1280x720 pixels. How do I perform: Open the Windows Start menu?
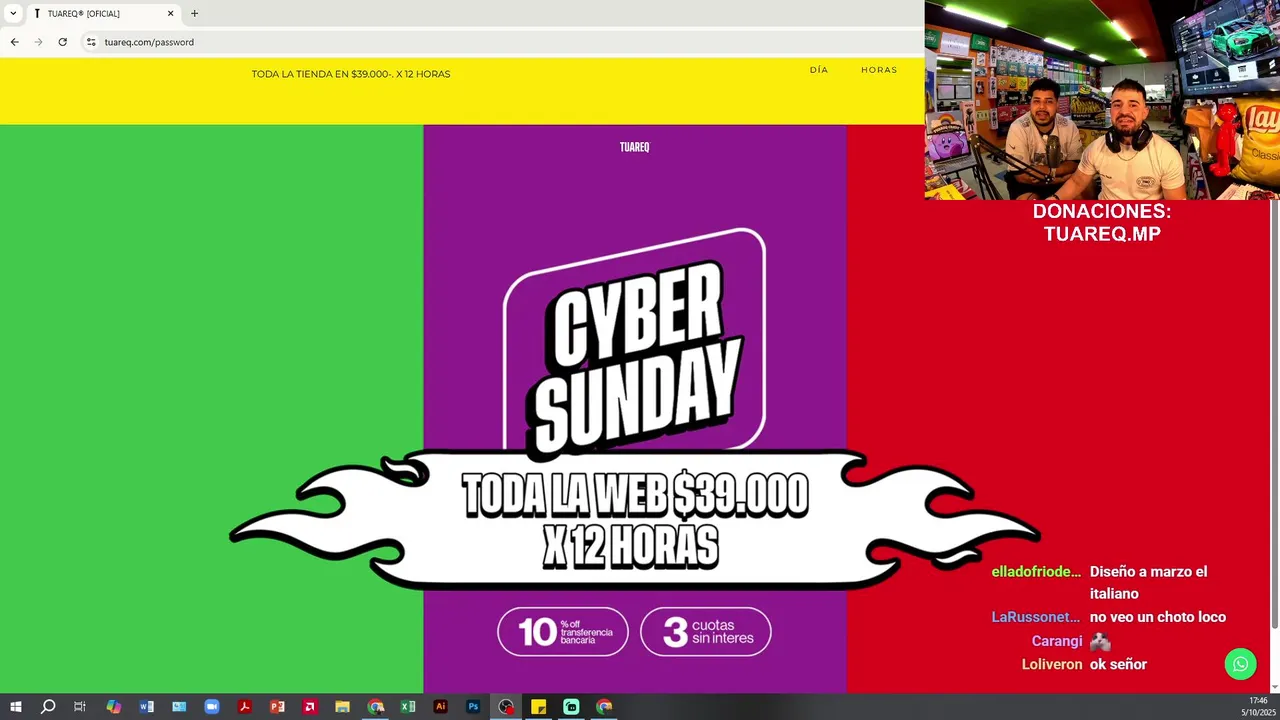click(15, 707)
